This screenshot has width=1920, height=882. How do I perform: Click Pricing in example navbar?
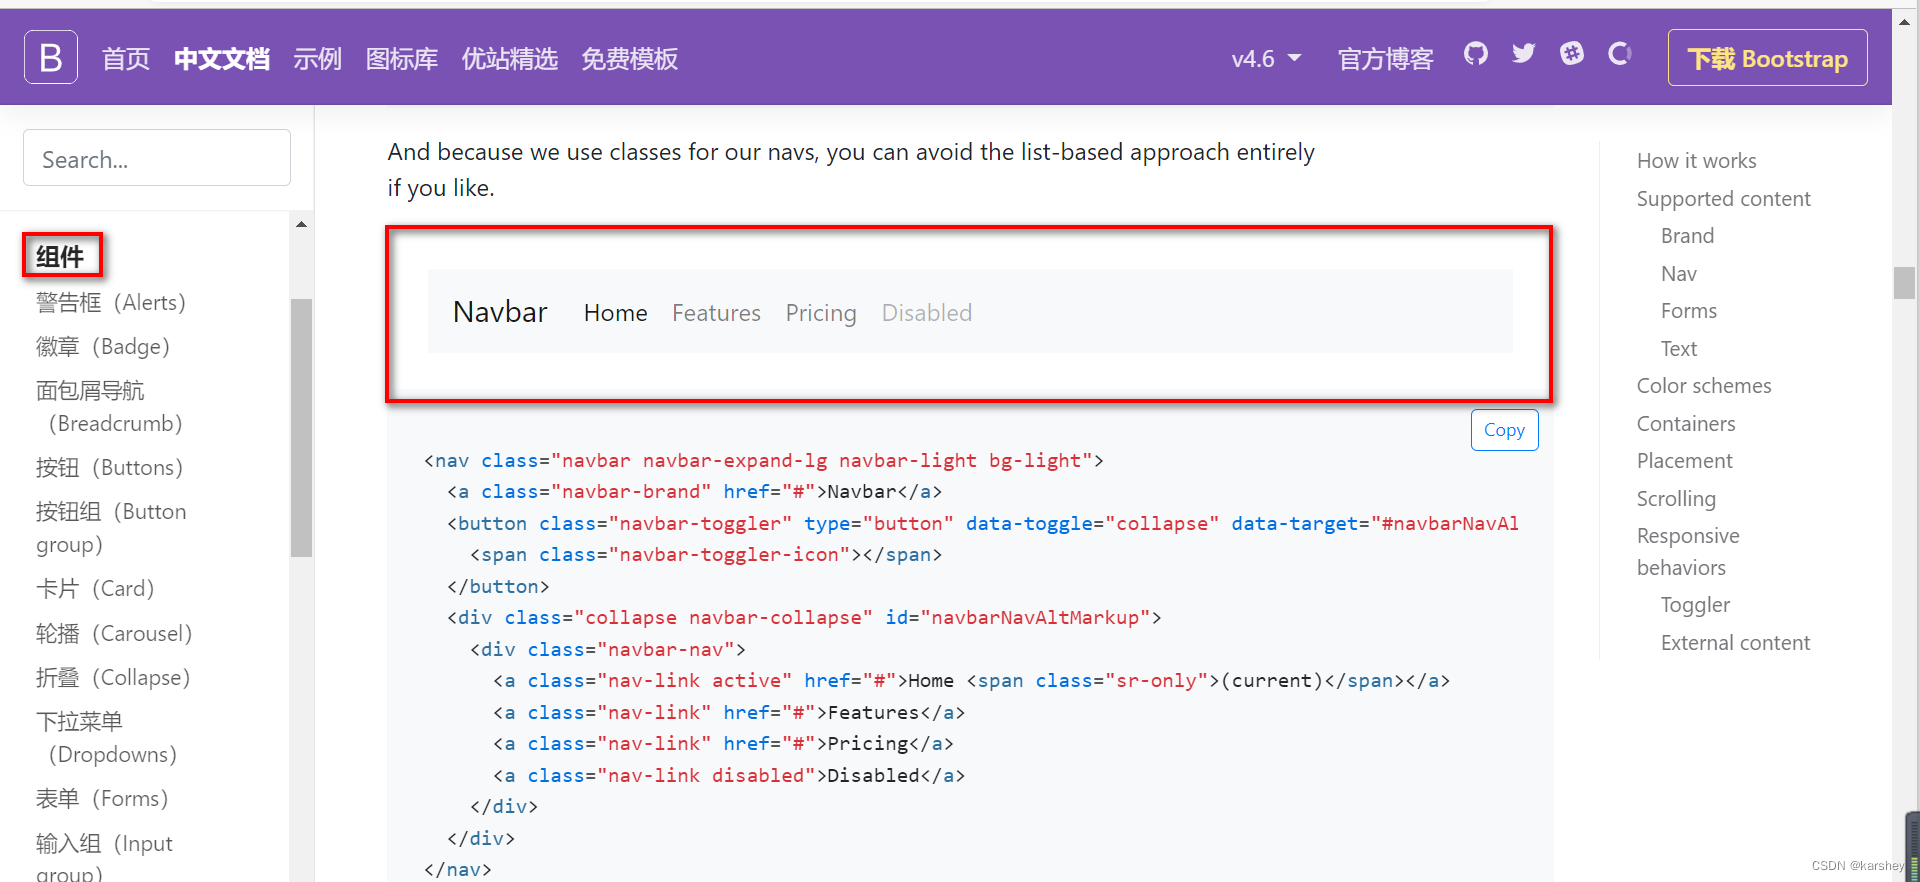821,313
